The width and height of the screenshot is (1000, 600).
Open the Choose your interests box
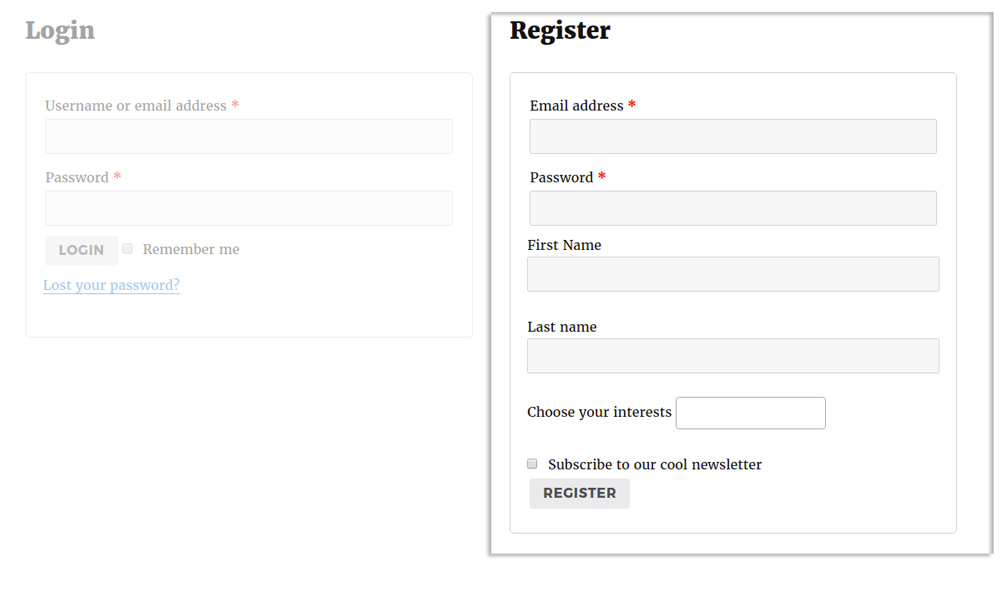pyautogui.click(x=751, y=413)
